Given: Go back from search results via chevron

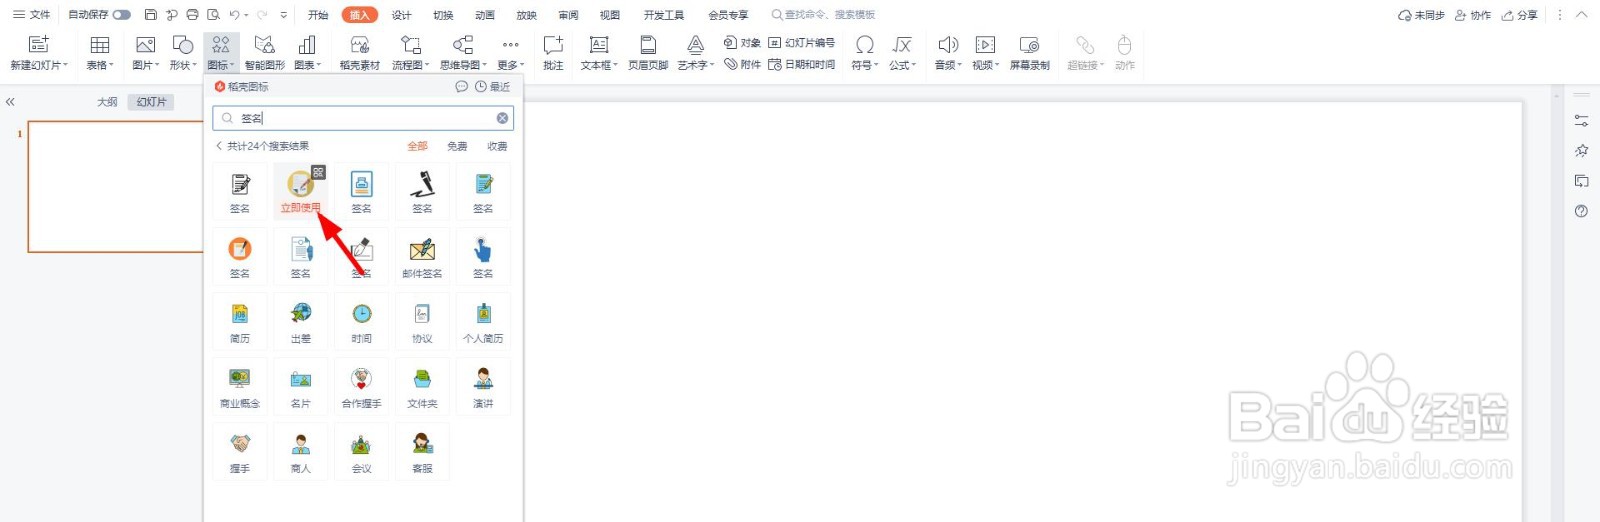Looking at the screenshot, I should [x=219, y=146].
